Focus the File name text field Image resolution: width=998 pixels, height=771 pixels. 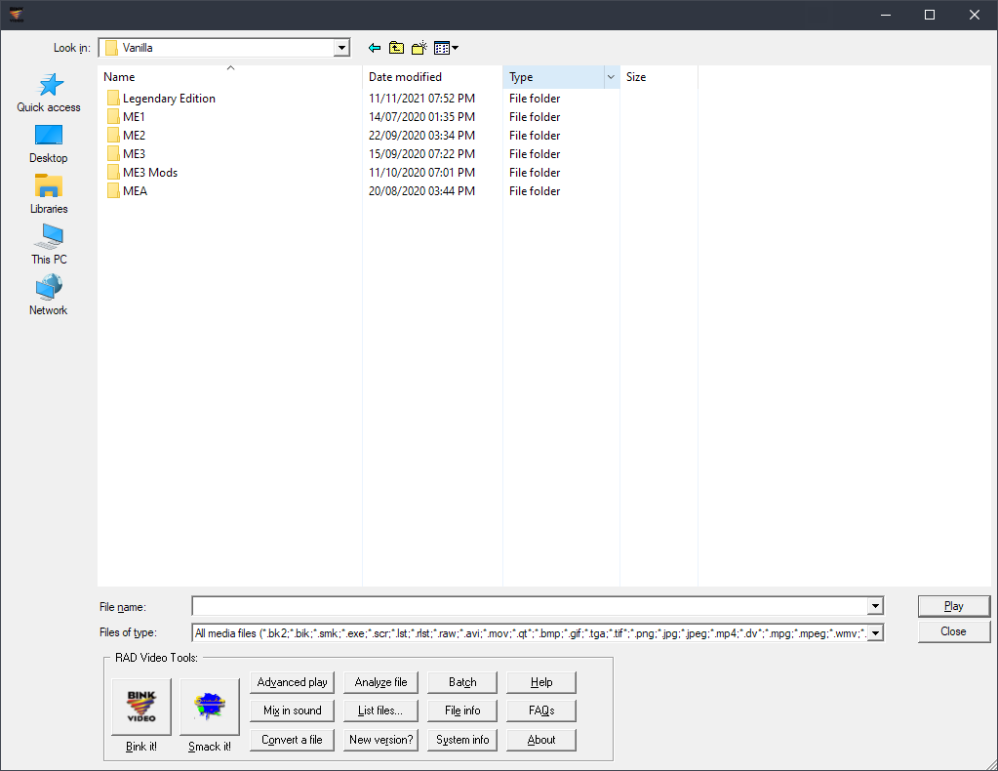click(530, 606)
